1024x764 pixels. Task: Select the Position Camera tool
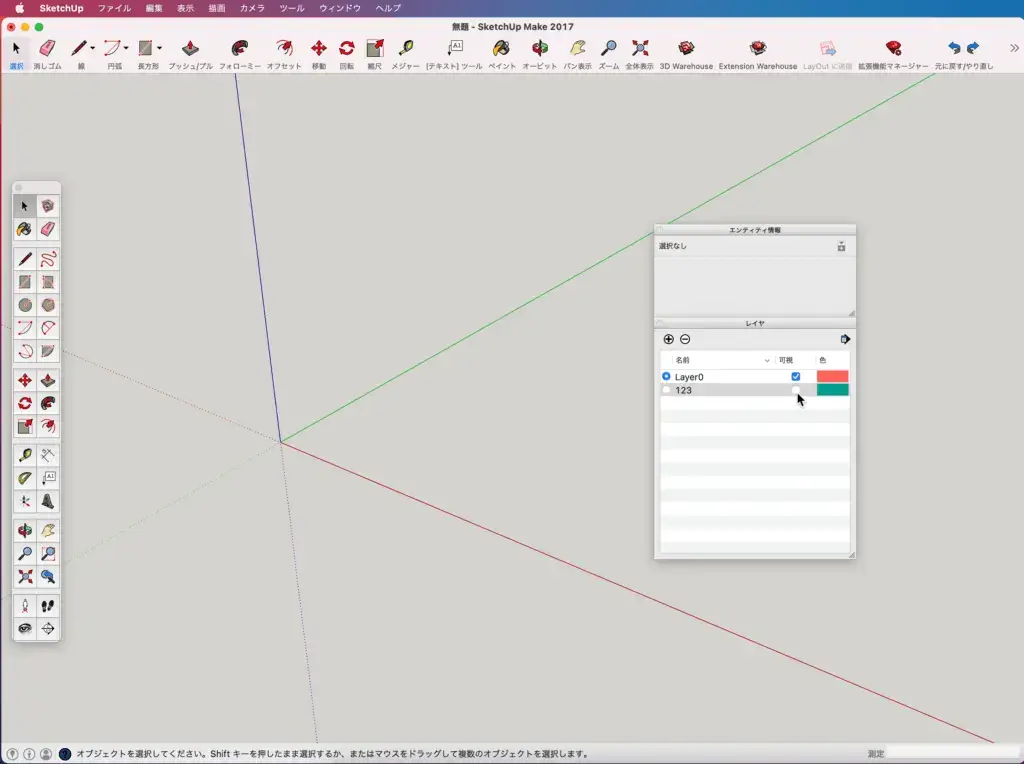point(25,606)
